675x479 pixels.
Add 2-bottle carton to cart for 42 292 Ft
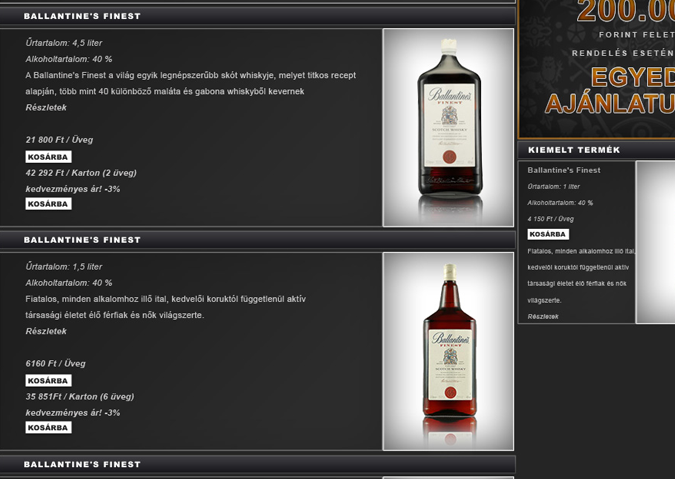48,204
